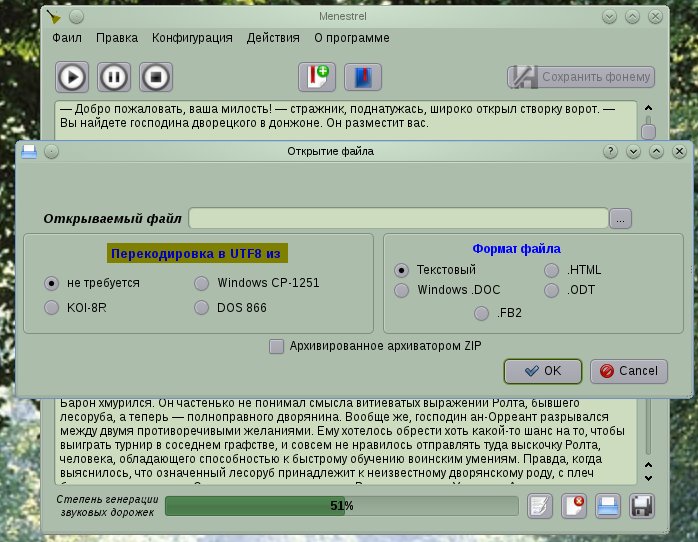Open the Конфигурация menu
This screenshot has height=542, width=698.
tap(192, 38)
